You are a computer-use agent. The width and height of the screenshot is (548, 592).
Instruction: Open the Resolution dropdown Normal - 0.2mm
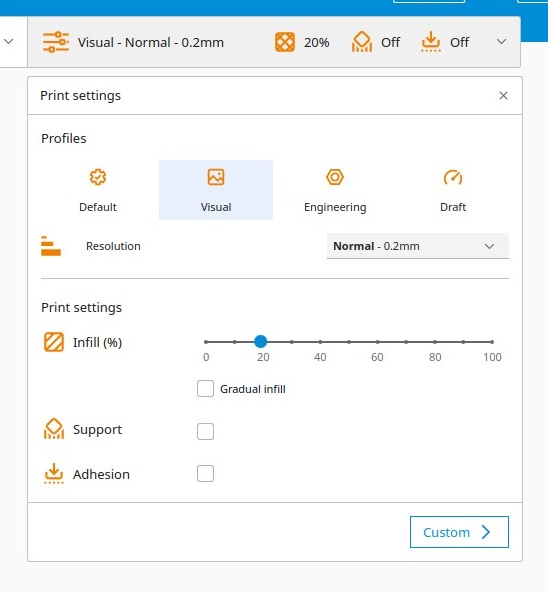[x=418, y=246]
